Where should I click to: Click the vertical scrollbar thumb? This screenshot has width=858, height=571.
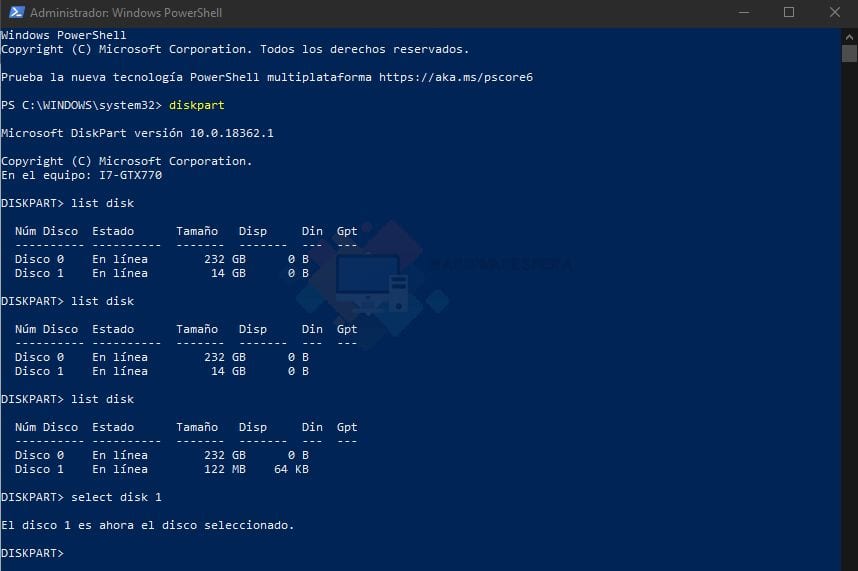pyautogui.click(x=849, y=54)
